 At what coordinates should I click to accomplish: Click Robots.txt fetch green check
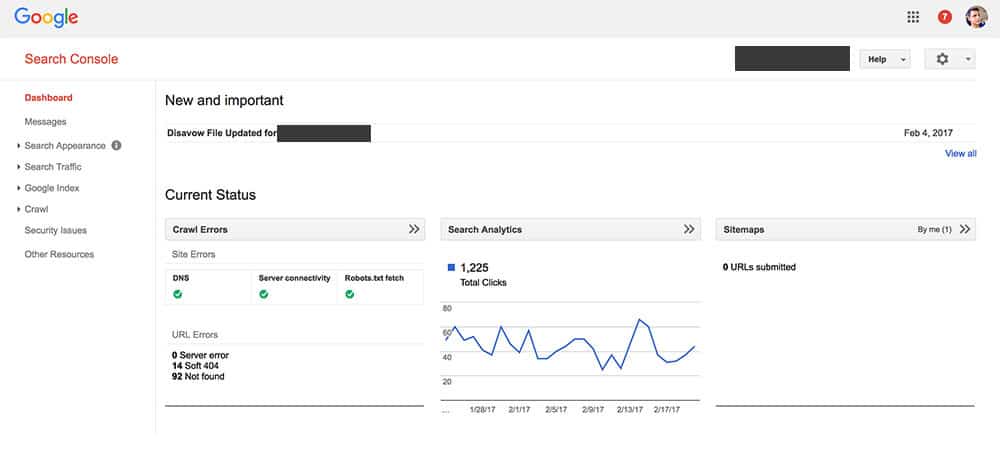point(349,294)
